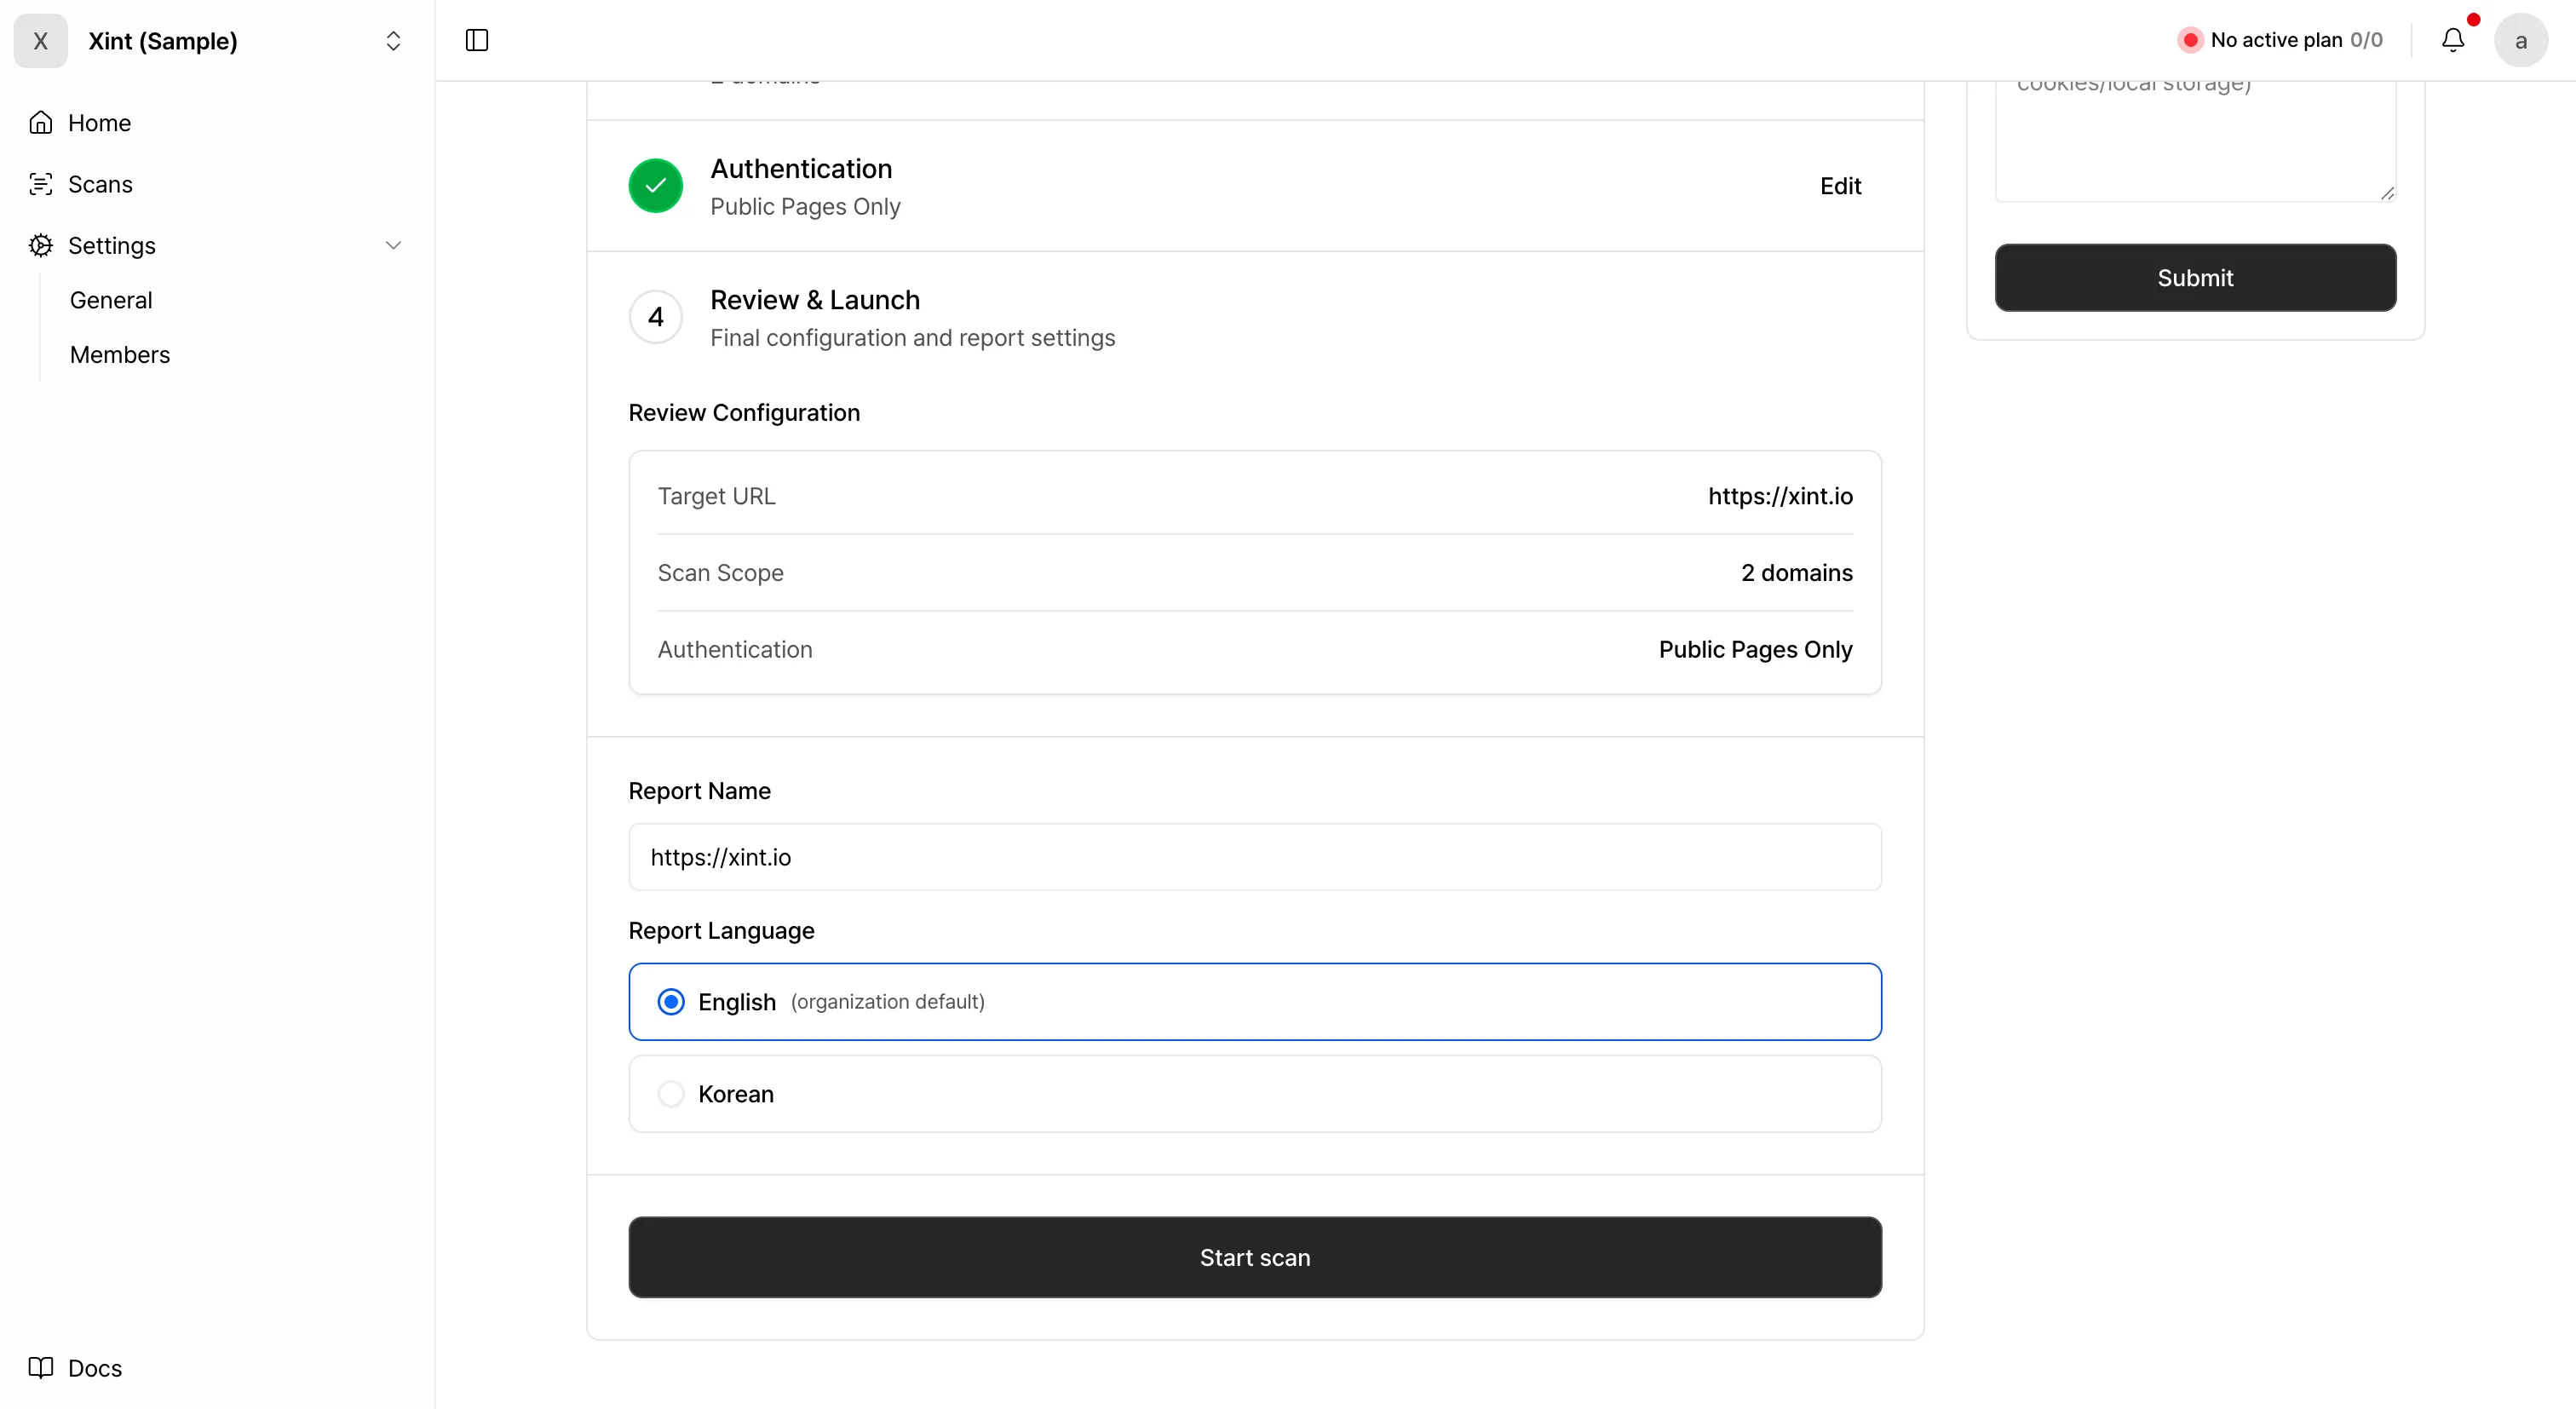Select English as the report language
Screen dimensions: 2576x1409
[x=671, y=1000]
